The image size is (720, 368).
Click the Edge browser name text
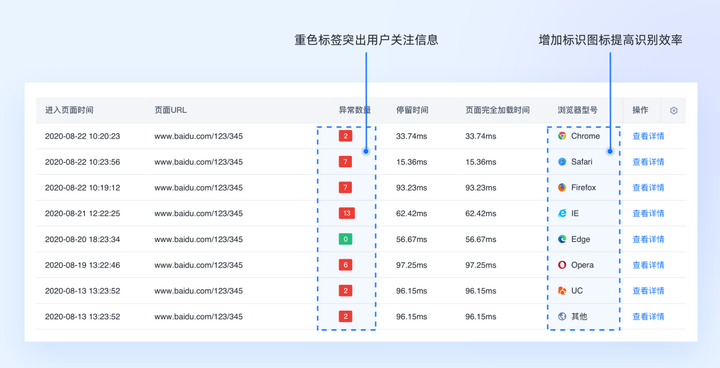point(581,239)
